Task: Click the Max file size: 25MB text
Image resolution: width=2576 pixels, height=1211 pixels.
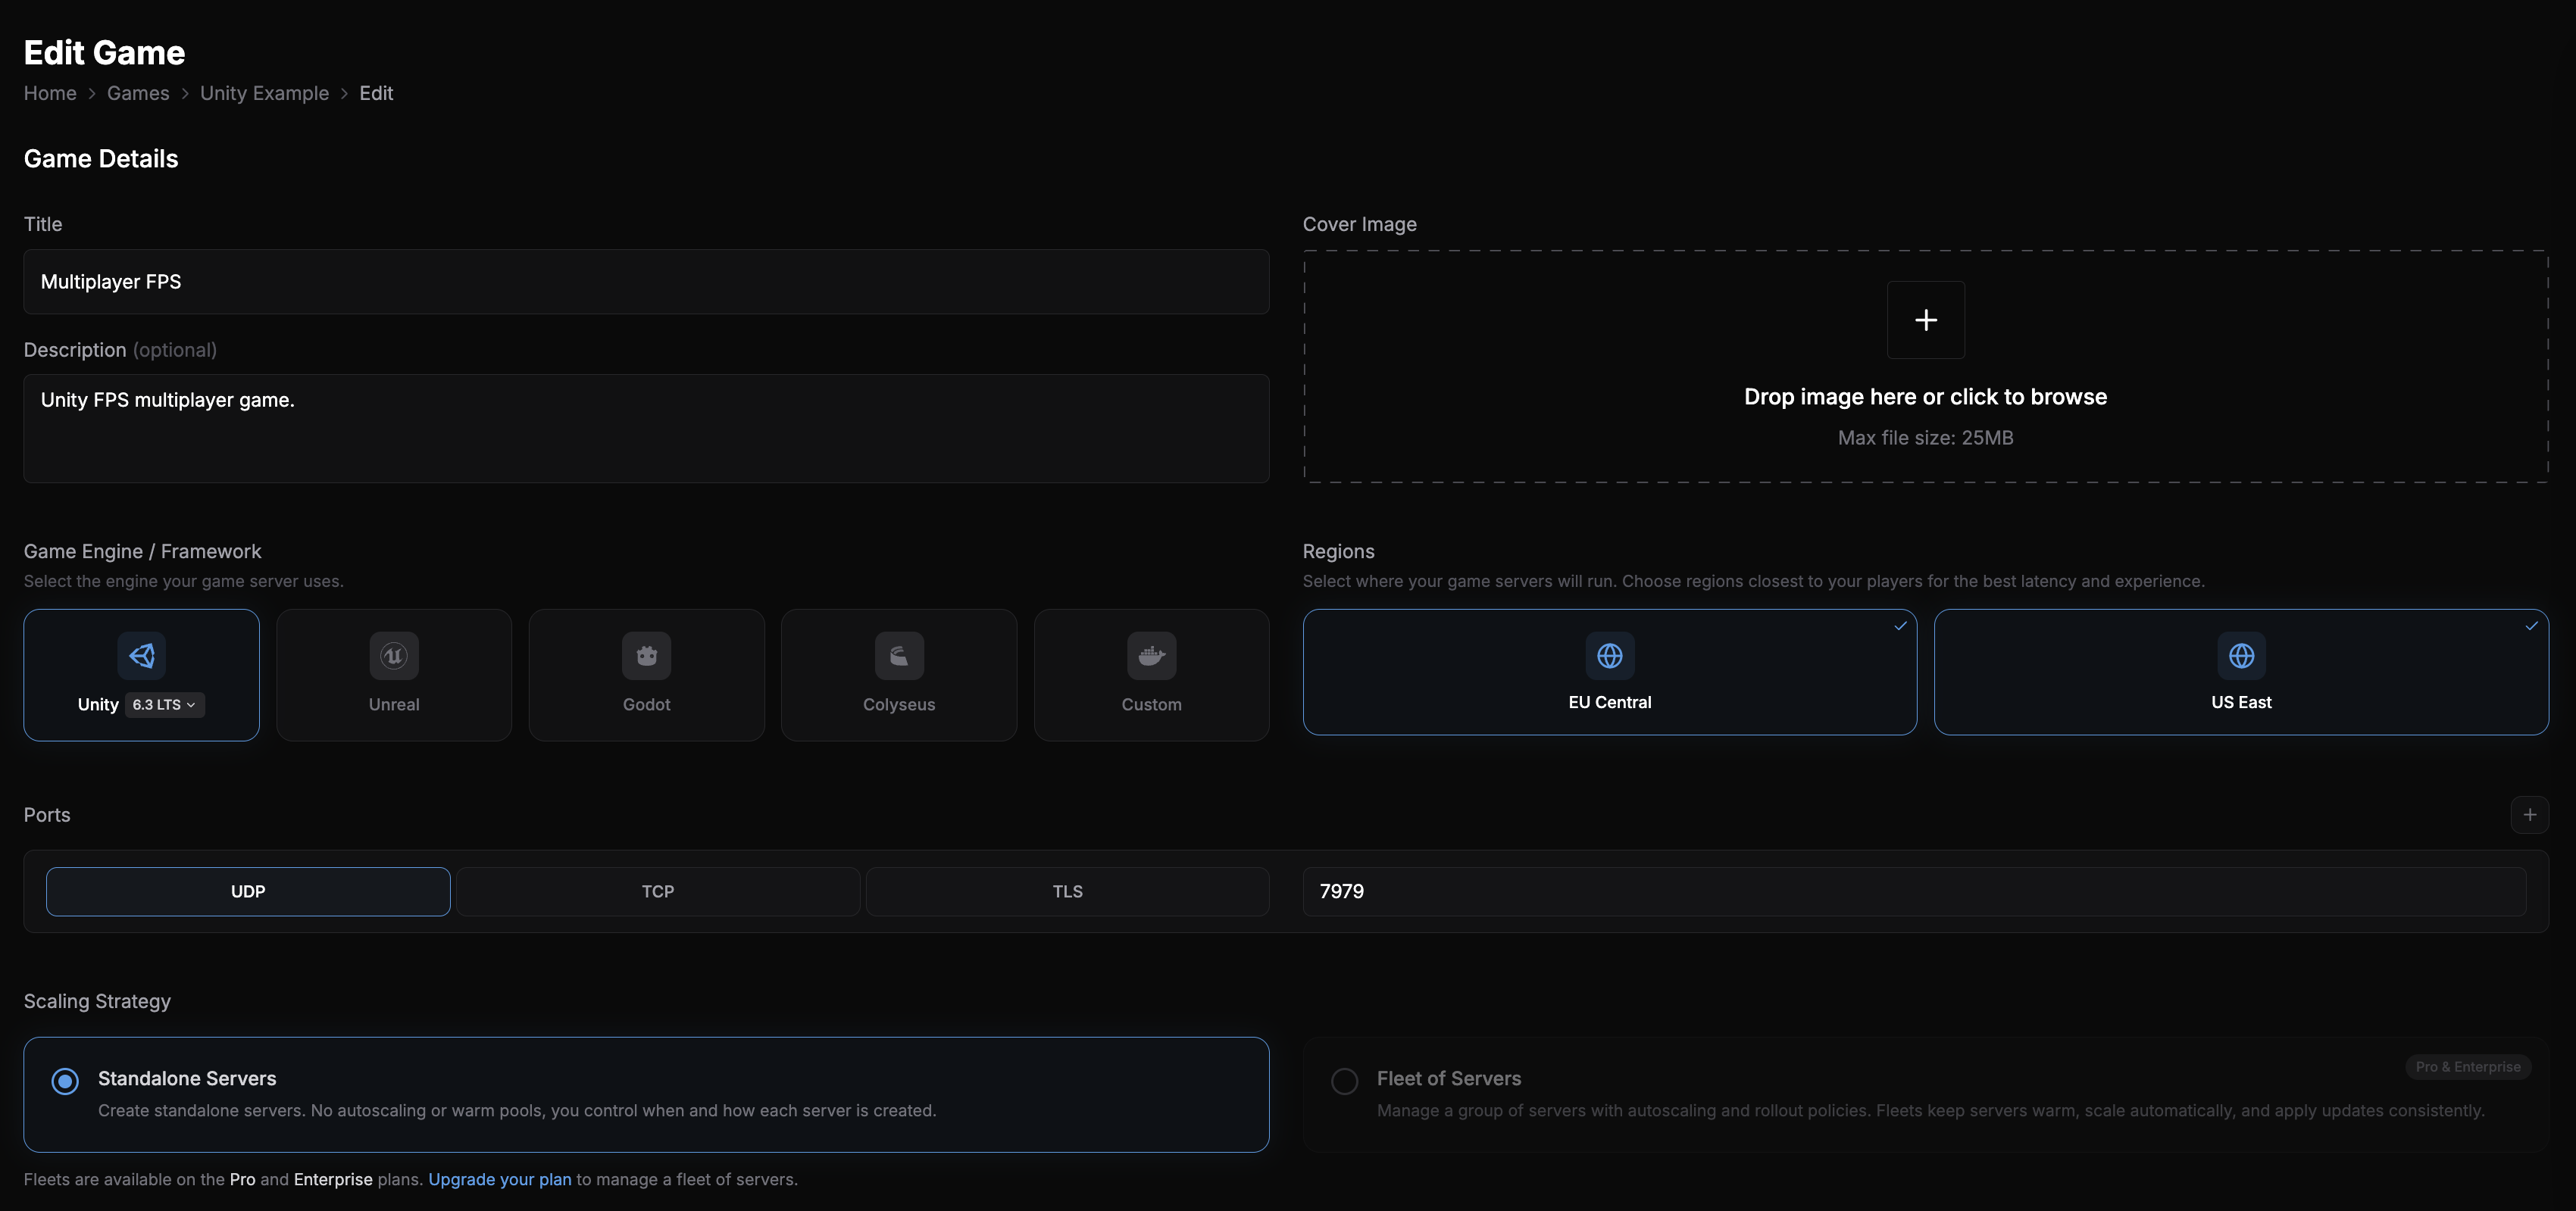Action: pos(1925,438)
